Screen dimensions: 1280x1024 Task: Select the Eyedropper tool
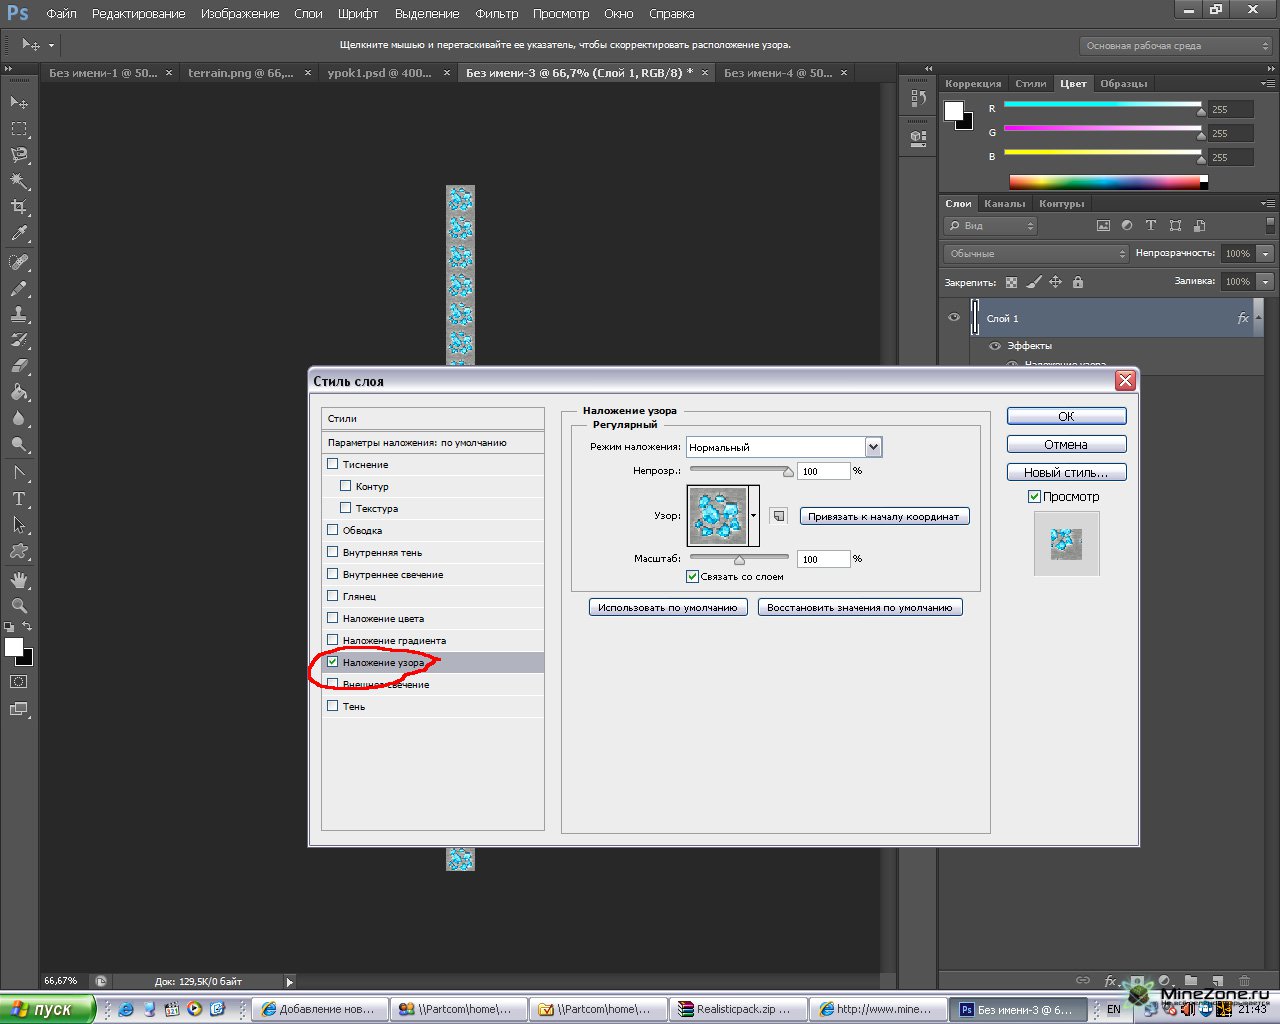[19, 234]
